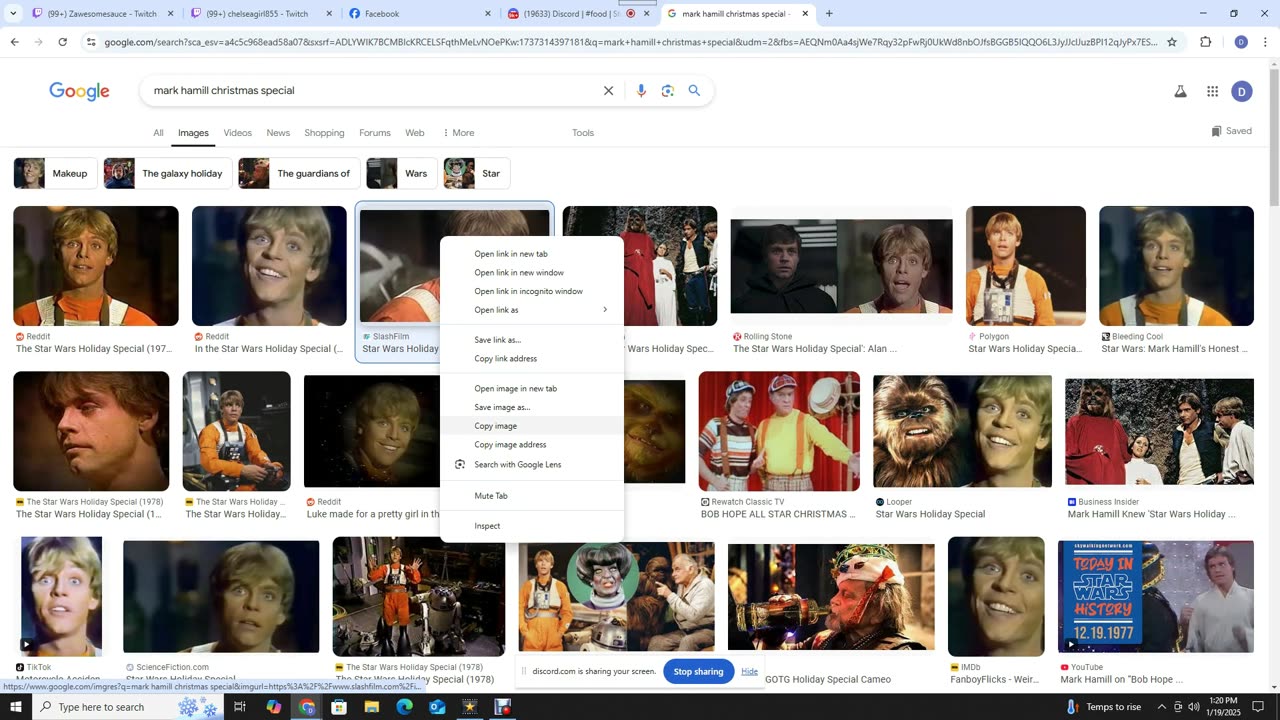
Task: Select The galaxy holiday filter chip
Action: pyautogui.click(x=168, y=173)
